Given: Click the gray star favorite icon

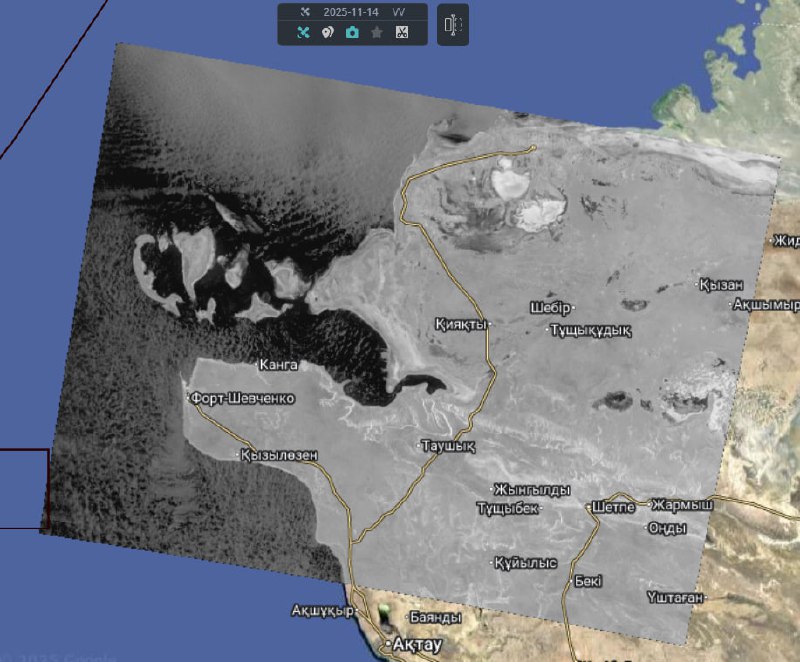Looking at the screenshot, I should click(x=377, y=32).
